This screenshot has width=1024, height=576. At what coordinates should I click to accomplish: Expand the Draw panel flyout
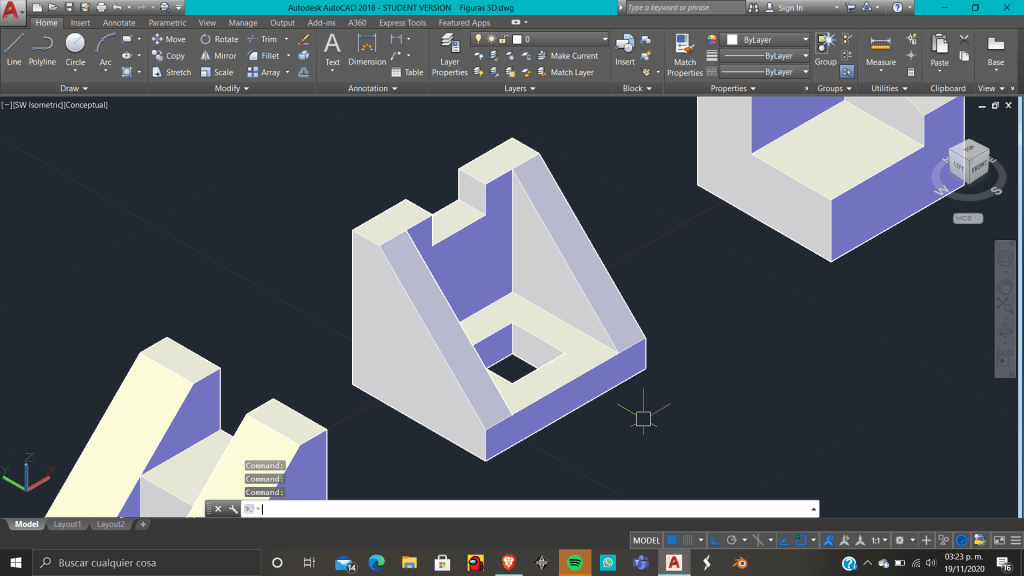click(x=75, y=88)
